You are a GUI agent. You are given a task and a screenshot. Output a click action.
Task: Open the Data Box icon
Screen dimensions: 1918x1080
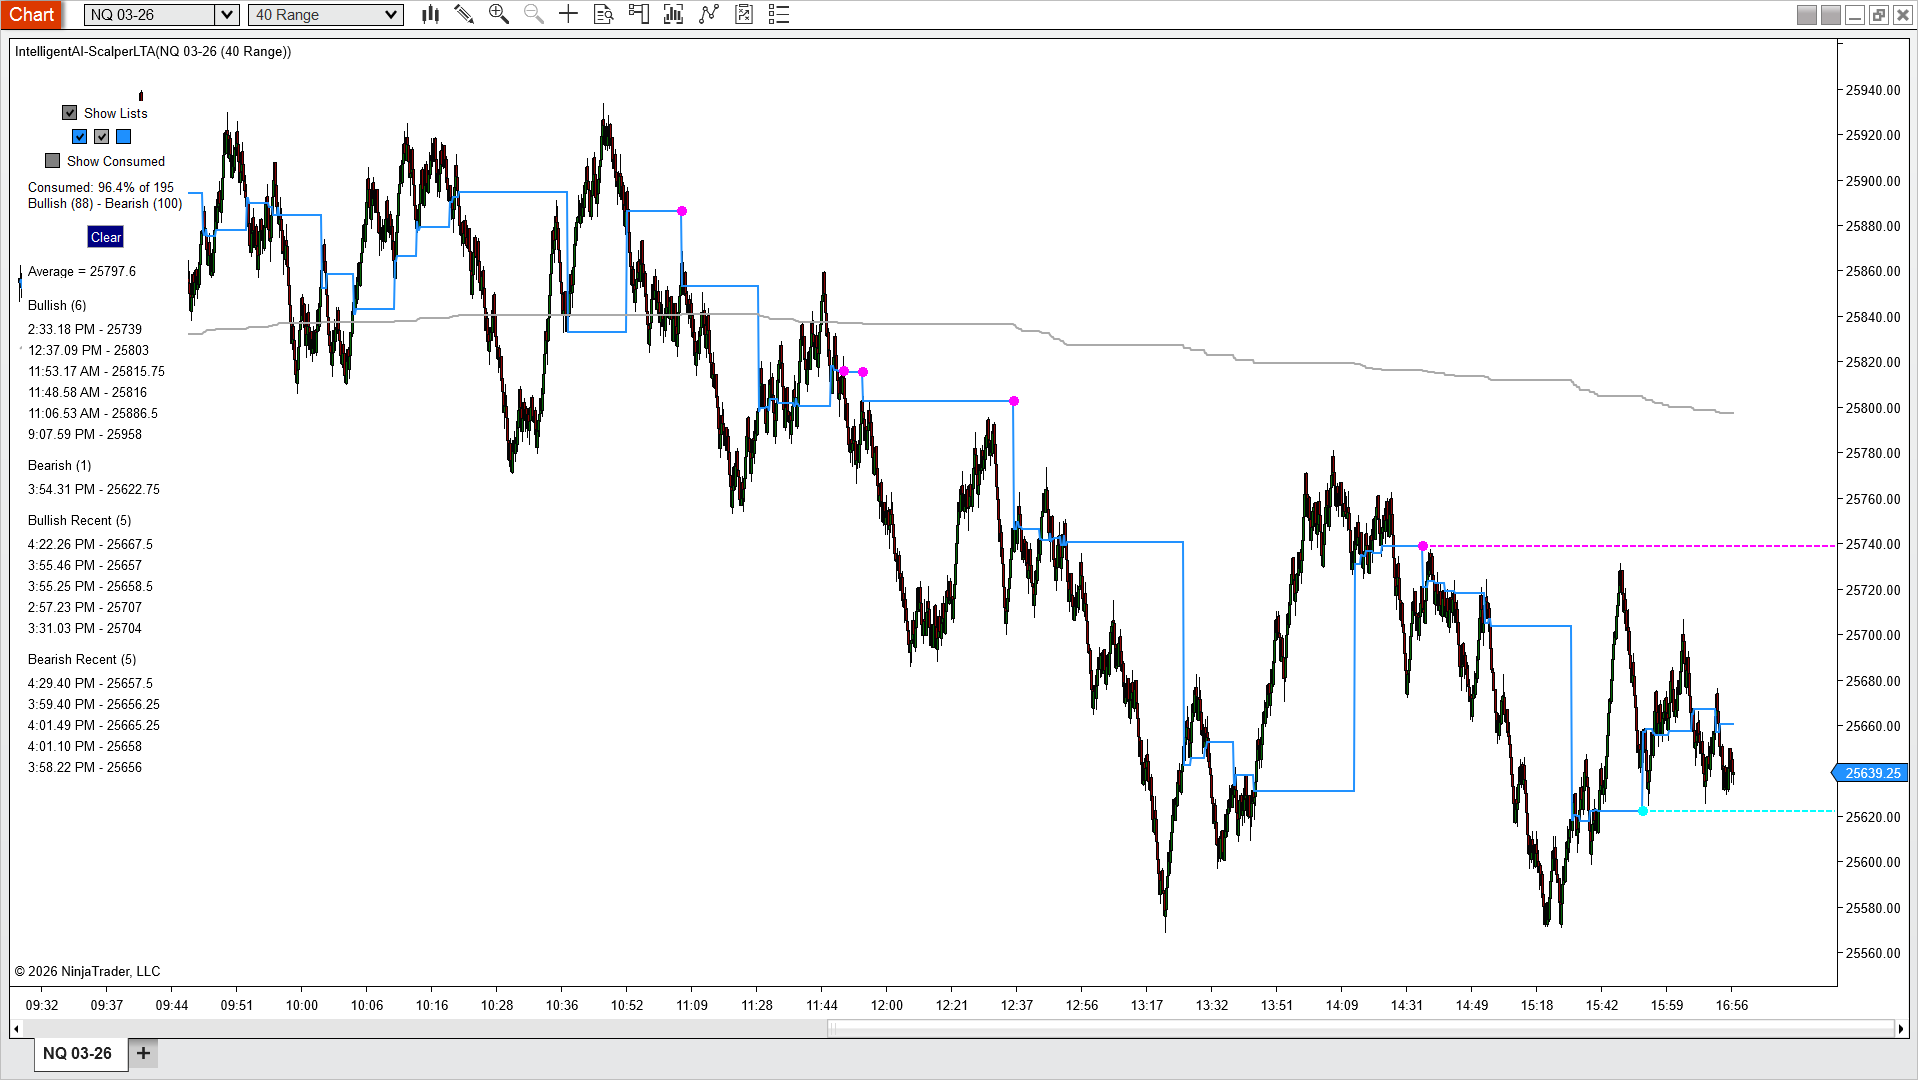[603, 14]
